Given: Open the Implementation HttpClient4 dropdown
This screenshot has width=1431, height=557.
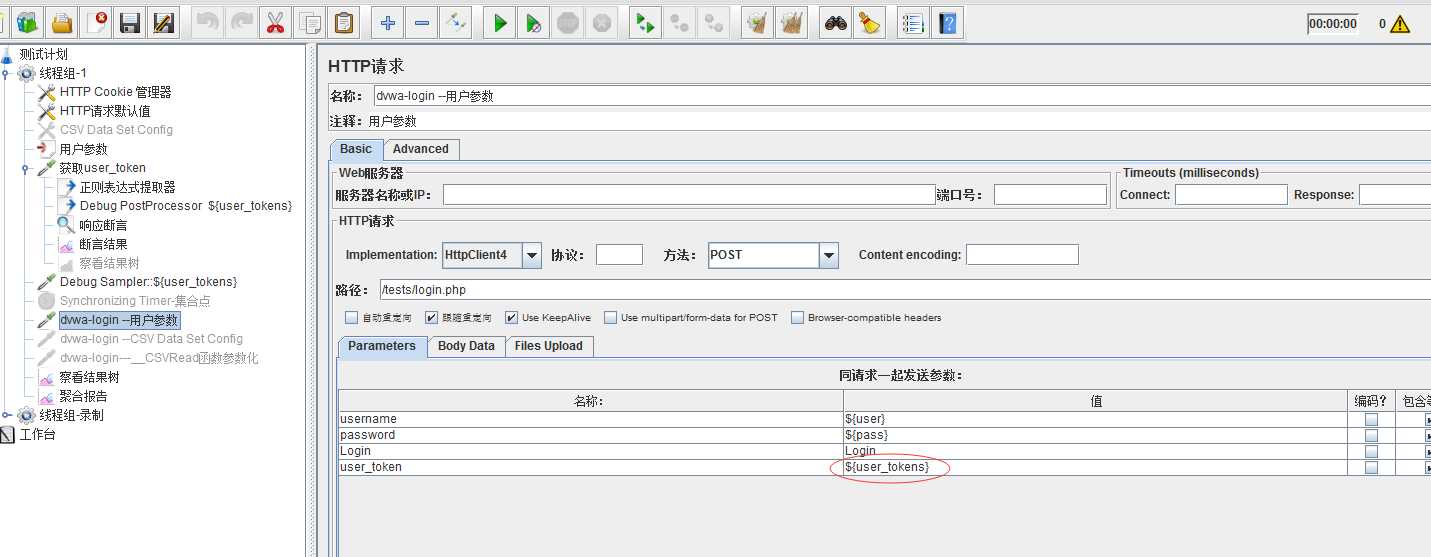Looking at the screenshot, I should (532, 255).
